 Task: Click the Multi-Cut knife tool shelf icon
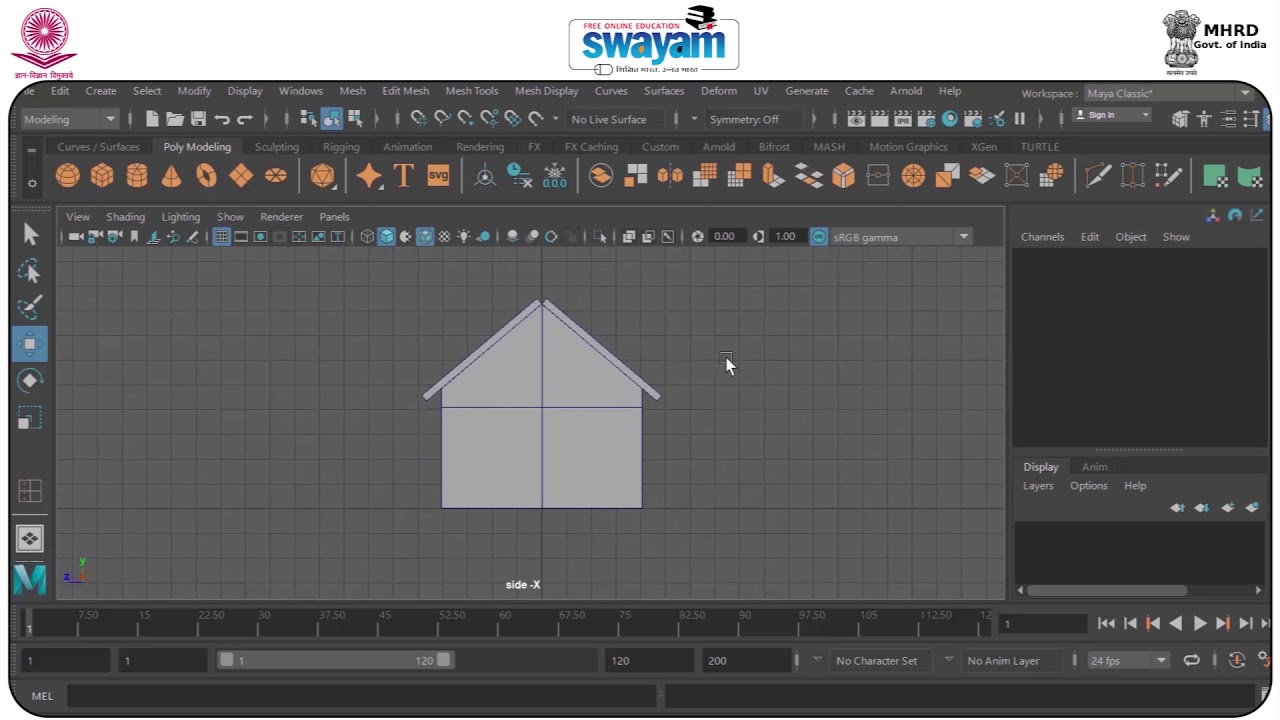pyautogui.click(x=1098, y=177)
